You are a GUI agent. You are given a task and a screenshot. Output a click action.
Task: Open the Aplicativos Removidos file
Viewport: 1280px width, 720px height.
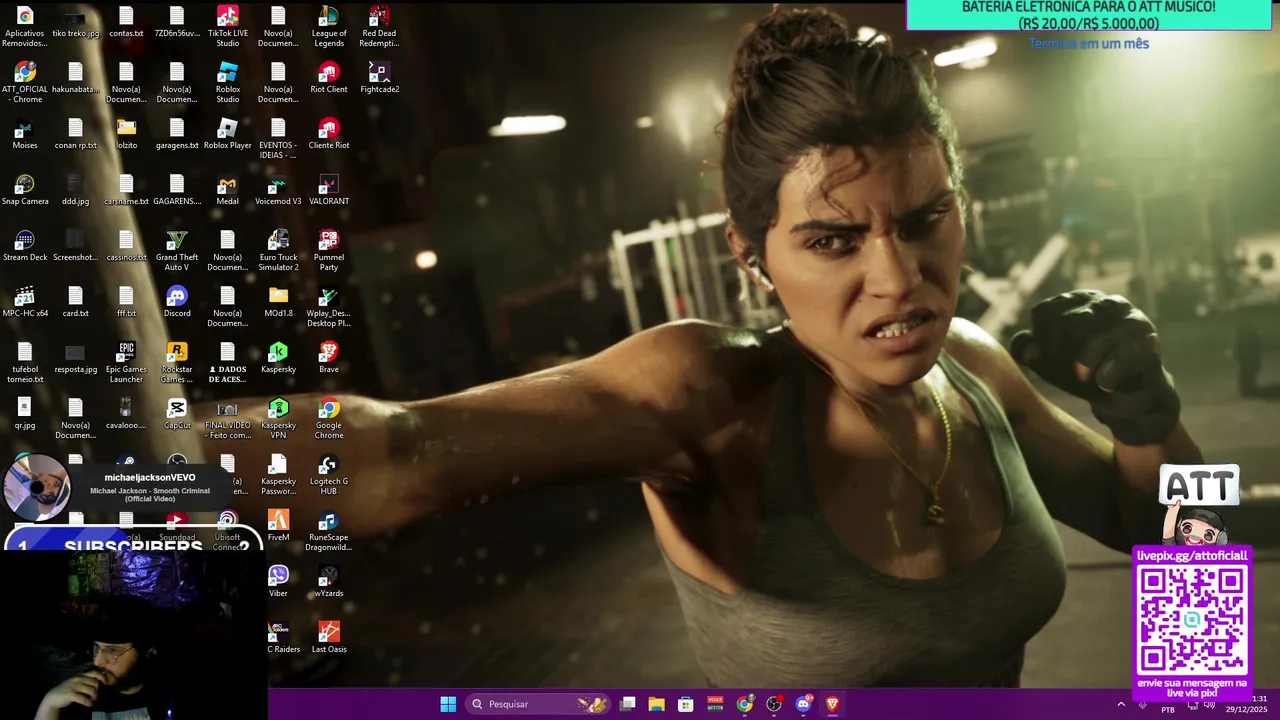[x=25, y=26]
